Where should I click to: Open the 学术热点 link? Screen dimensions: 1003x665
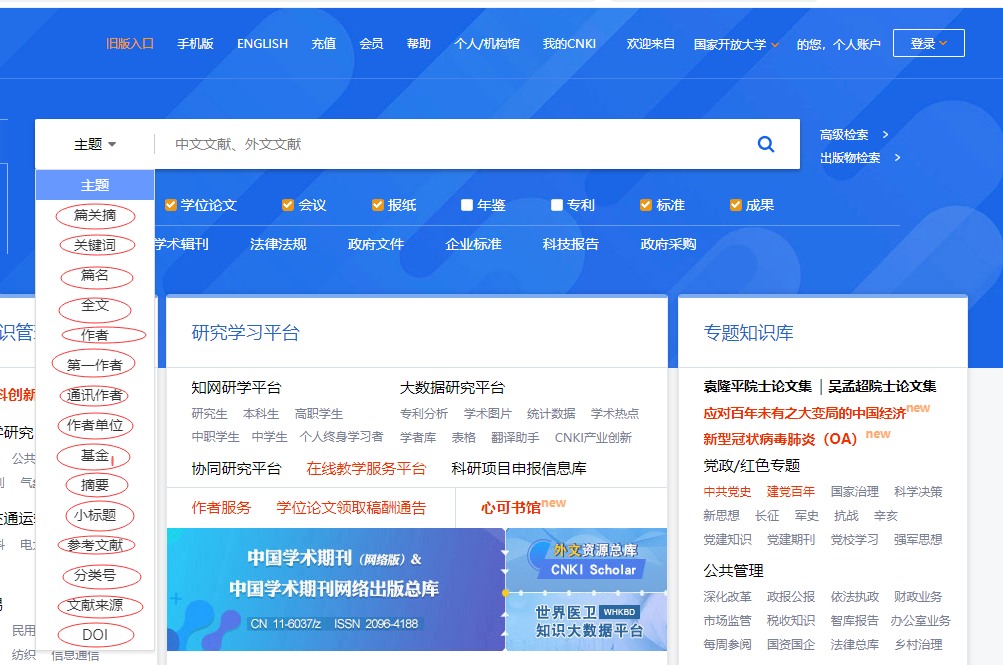(615, 414)
